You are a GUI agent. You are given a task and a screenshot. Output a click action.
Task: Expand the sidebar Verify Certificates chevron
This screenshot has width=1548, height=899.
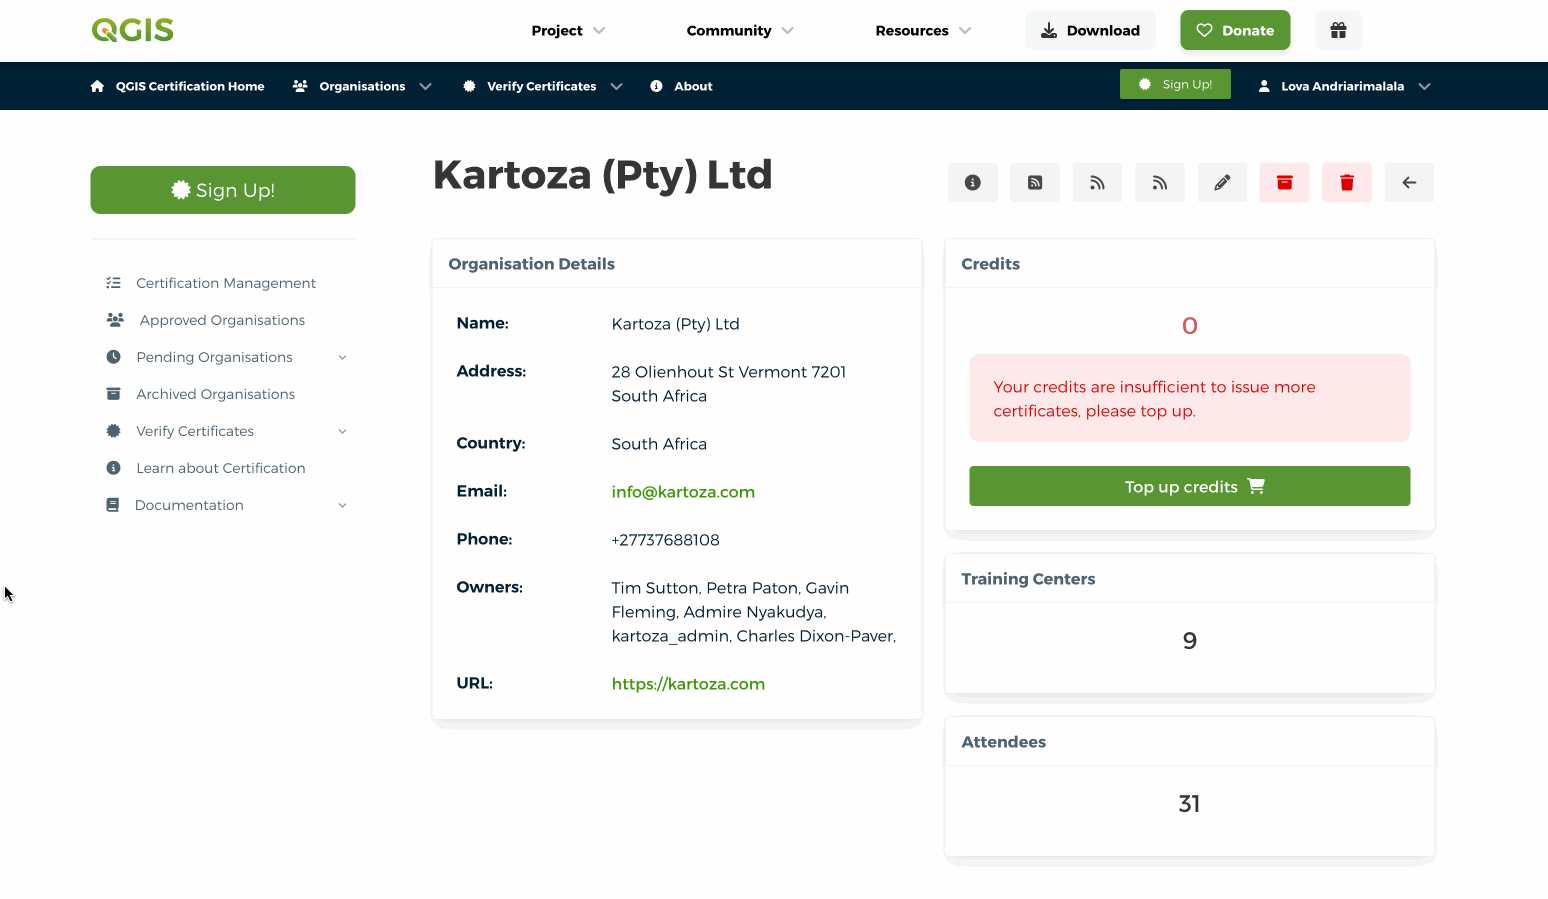coord(342,431)
